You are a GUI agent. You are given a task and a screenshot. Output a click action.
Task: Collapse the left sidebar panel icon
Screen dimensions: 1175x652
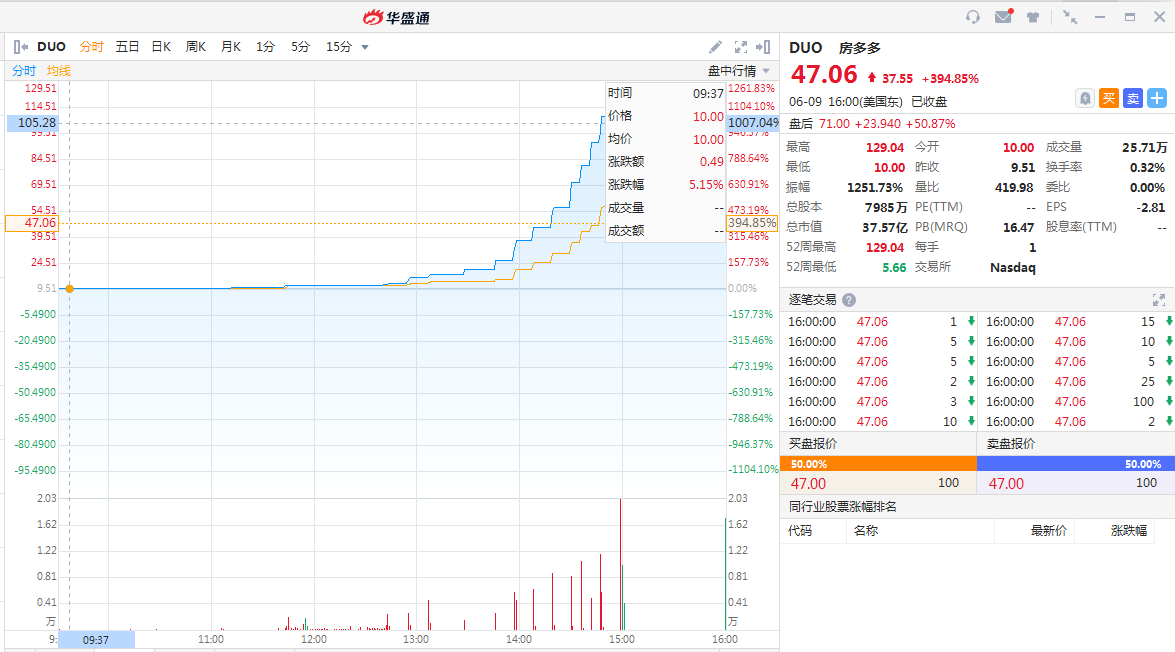tap(21, 46)
